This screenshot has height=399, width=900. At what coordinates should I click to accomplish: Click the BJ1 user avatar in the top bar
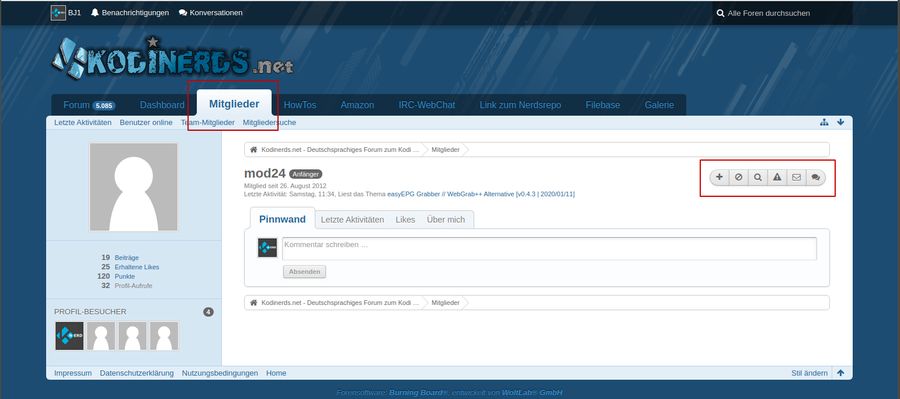[58, 13]
